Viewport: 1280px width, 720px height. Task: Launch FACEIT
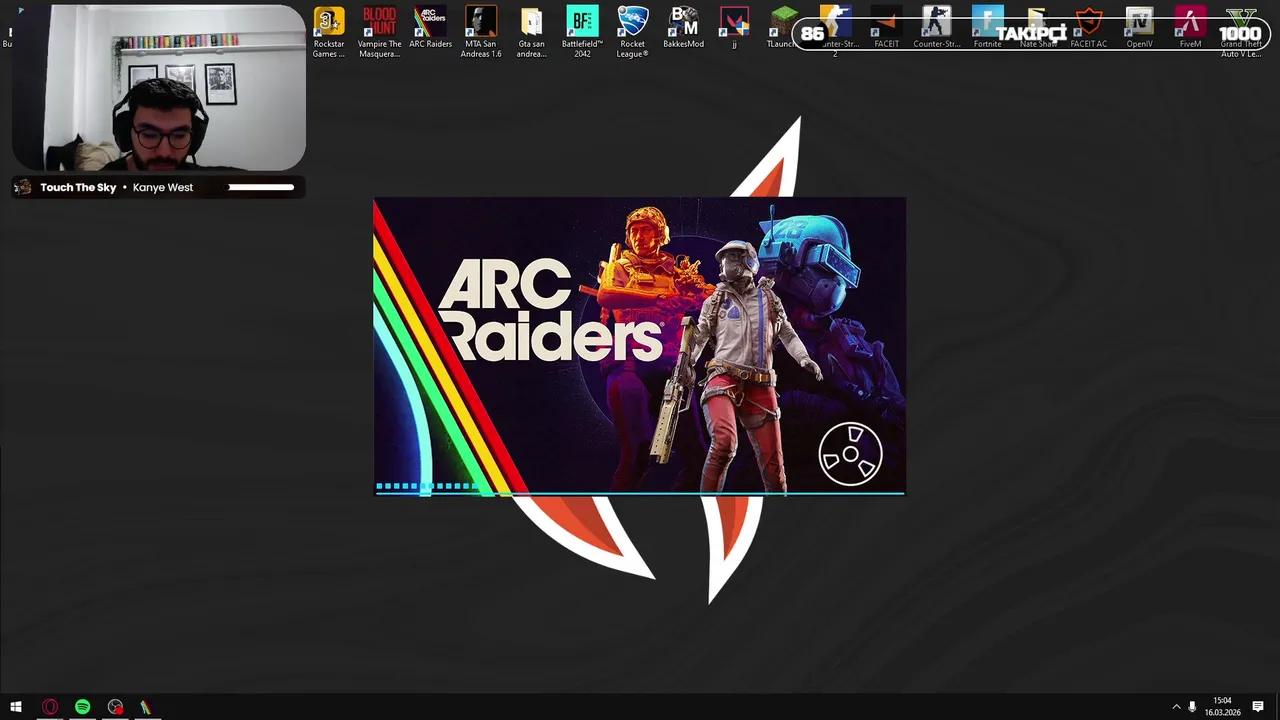point(886,22)
